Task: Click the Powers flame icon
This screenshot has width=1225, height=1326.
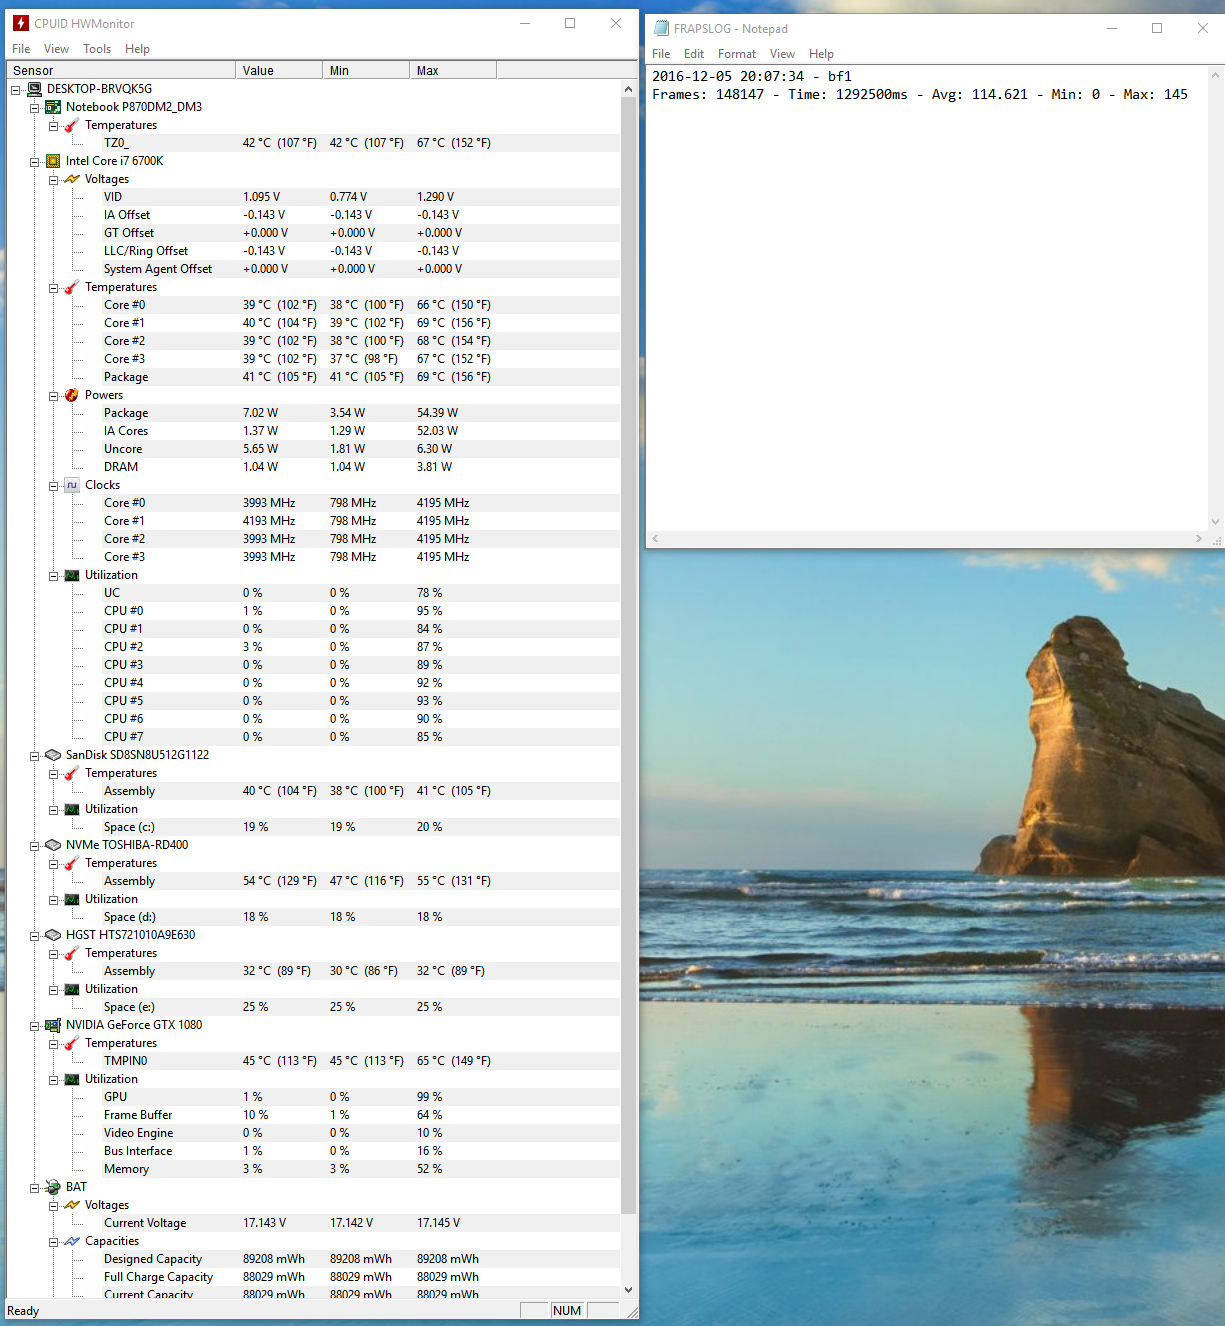Action: (72, 395)
